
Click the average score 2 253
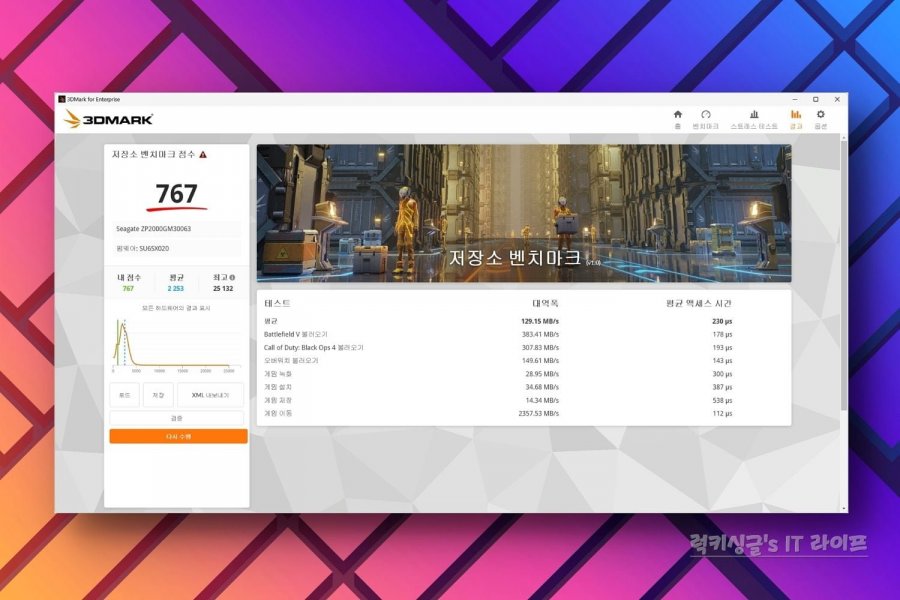tap(176, 288)
